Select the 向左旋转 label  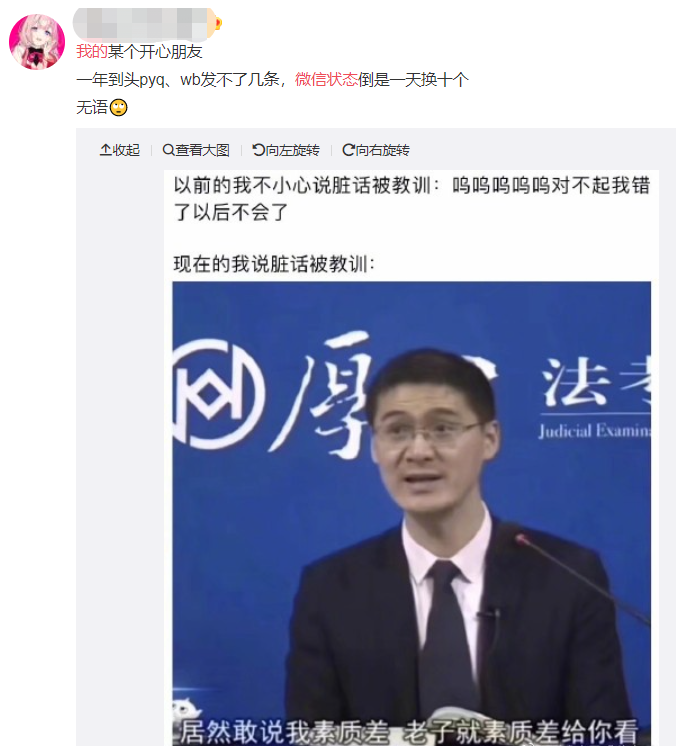(293, 150)
